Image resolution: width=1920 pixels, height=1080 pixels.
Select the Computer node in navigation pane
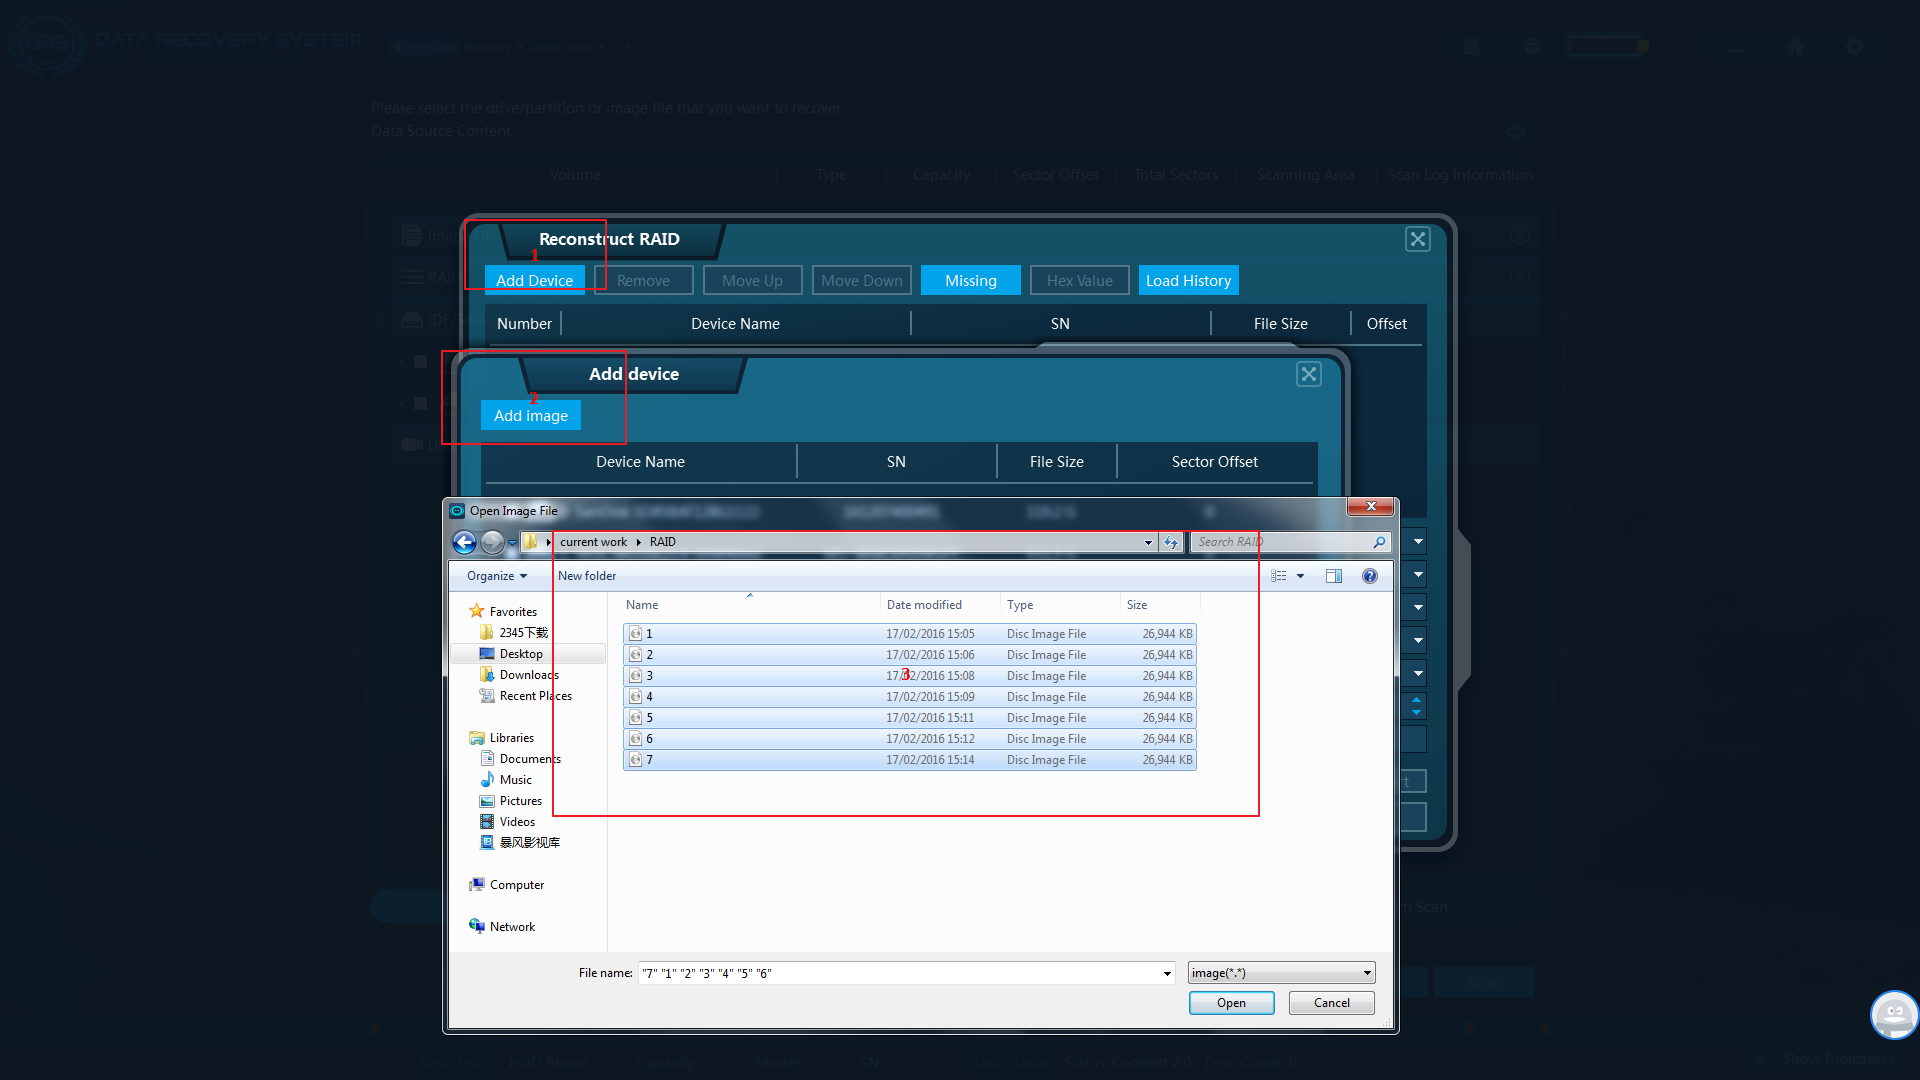(516, 885)
